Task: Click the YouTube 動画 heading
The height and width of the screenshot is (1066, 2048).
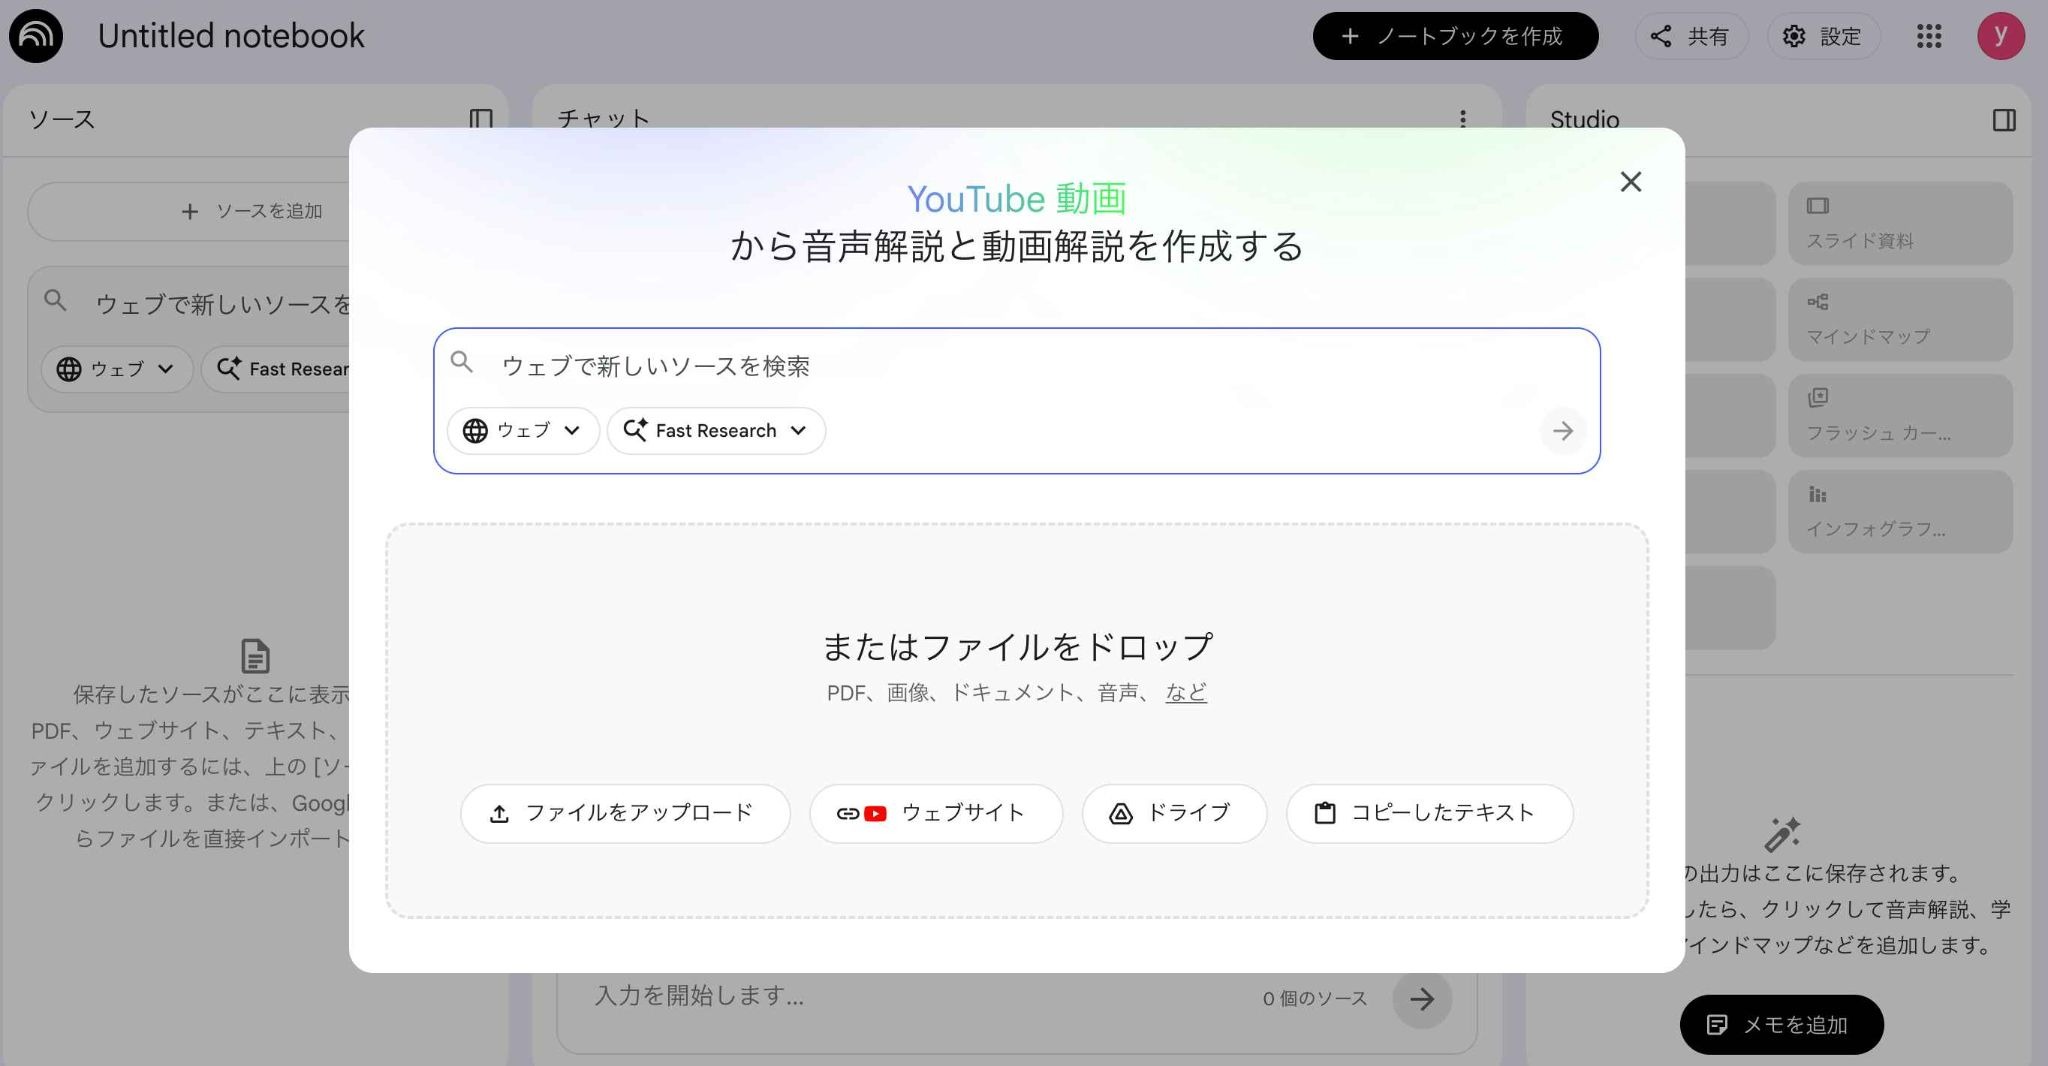Action: click(1016, 199)
